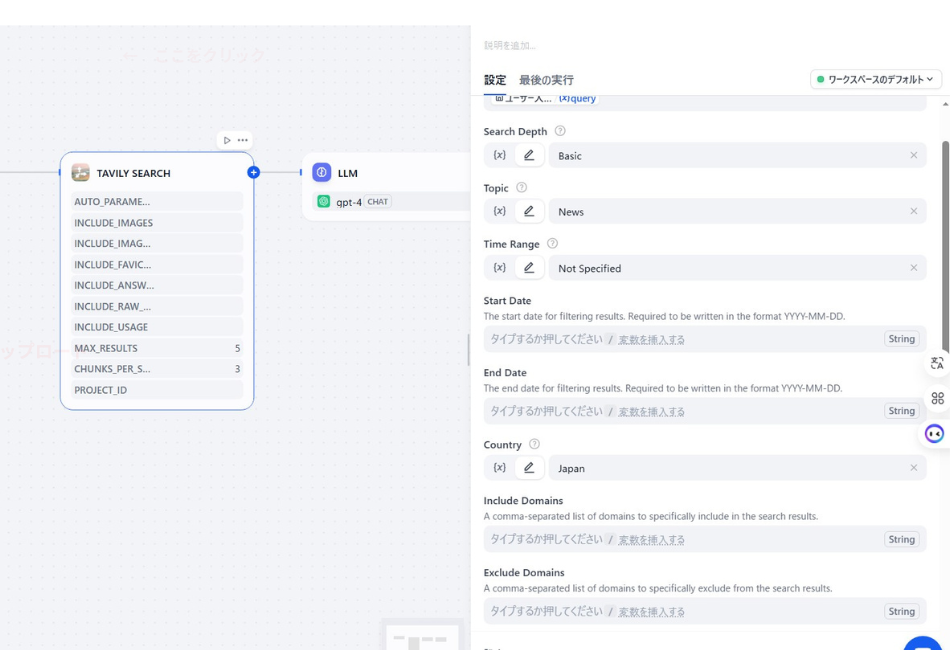Image resolution: width=950 pixels, height=650 pixels.
Task: Click the String button next to Include Domains
Action: coord(901,539)
